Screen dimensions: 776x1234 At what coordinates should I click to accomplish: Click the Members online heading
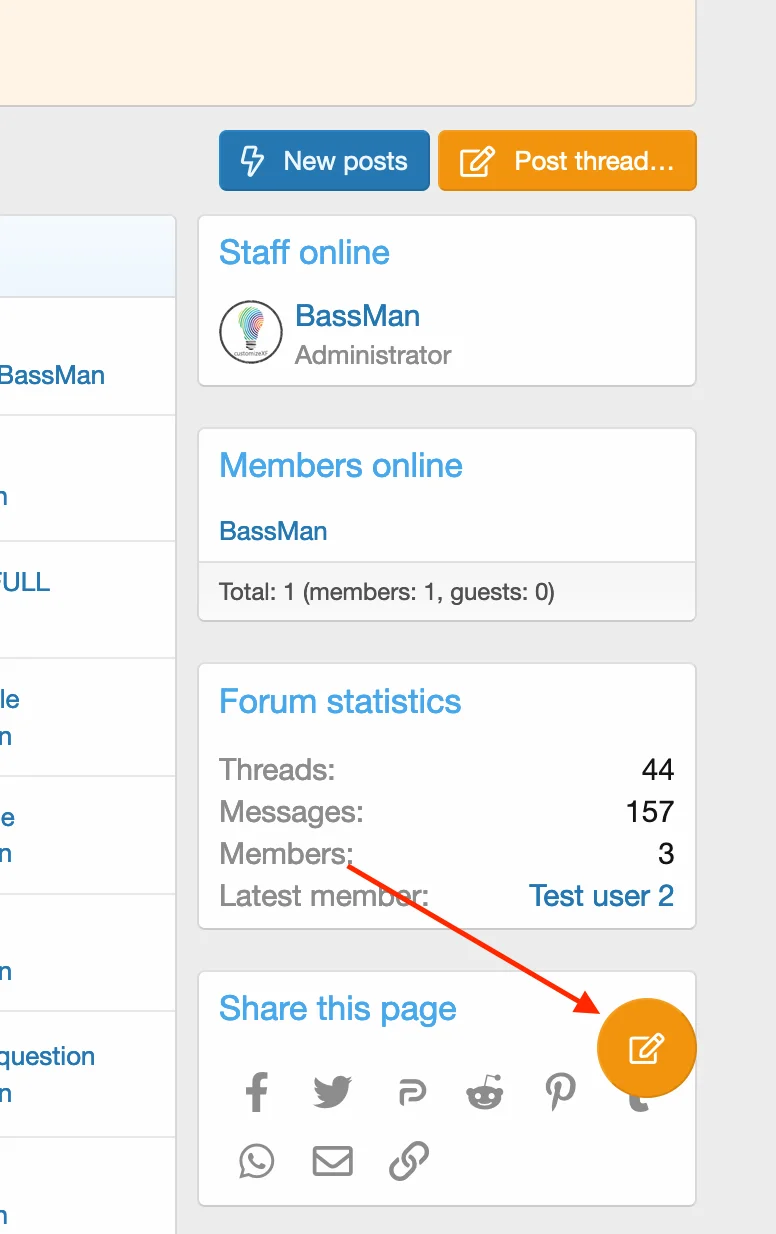pyautogui.click(x=340, y=465)
